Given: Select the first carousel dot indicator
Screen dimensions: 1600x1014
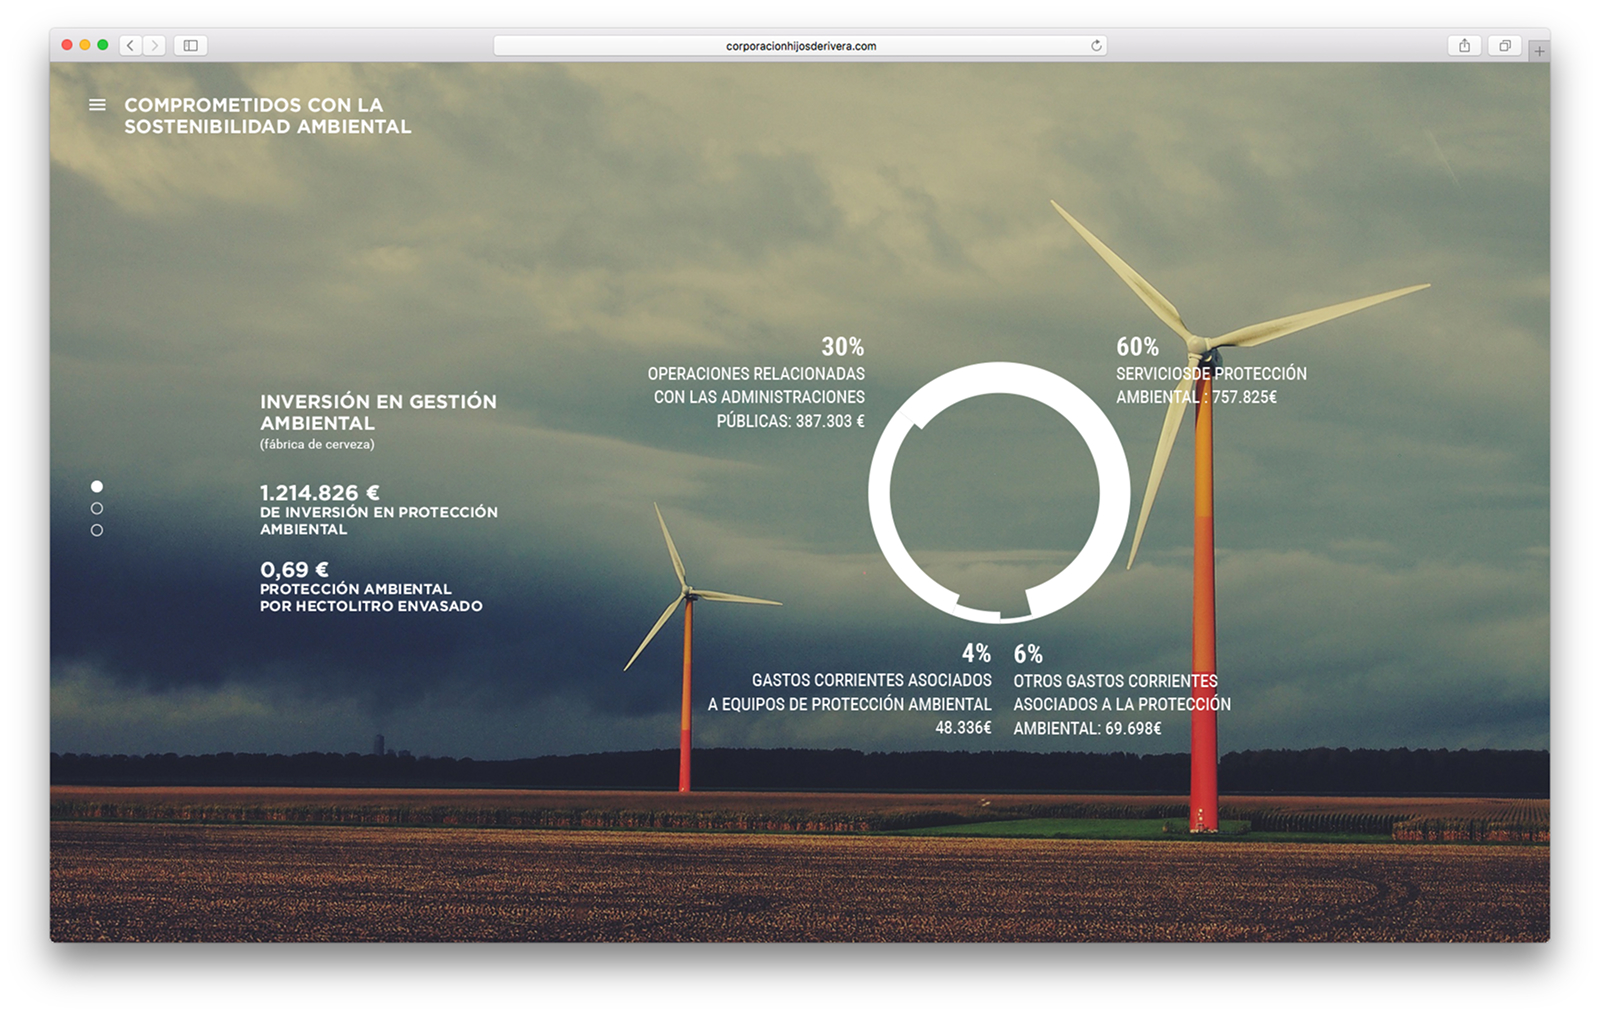Looking at the screenshot, I should (96, 487).
